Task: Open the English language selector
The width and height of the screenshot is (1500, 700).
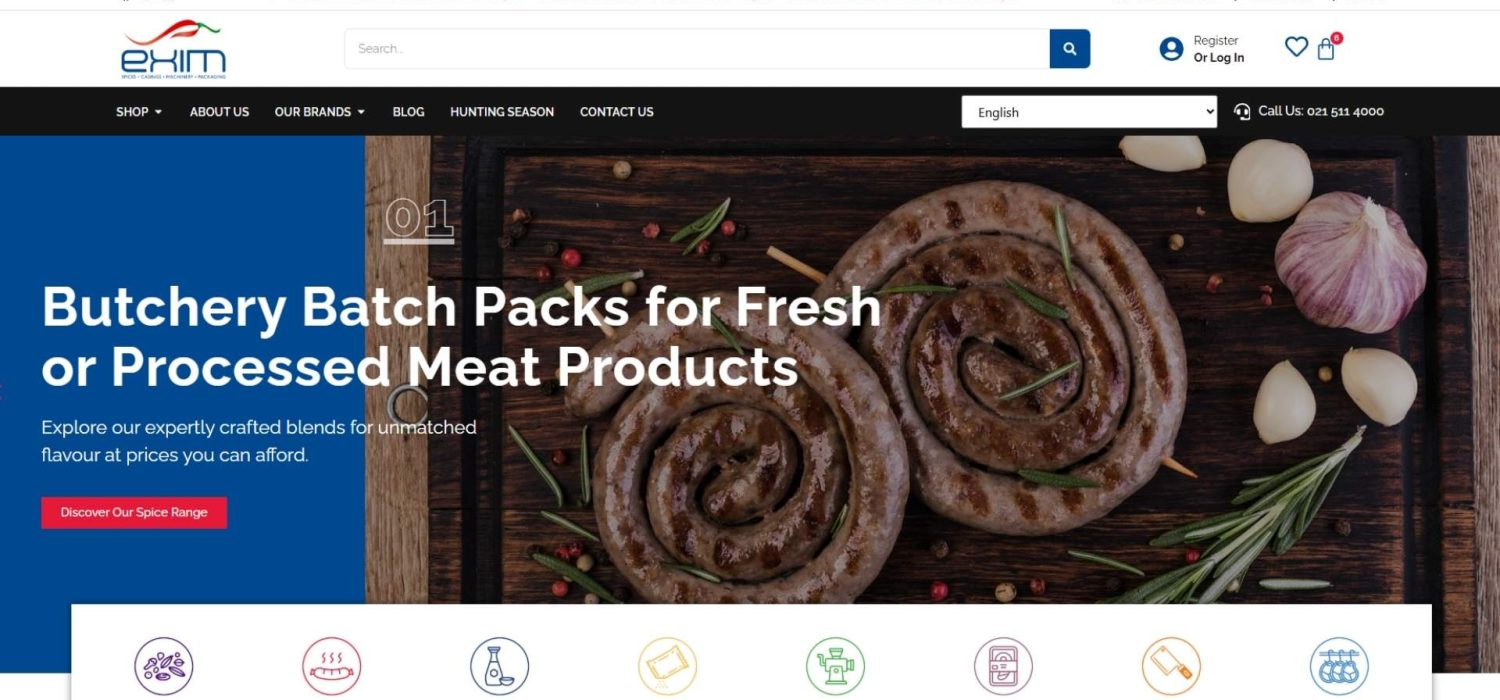Action: click(1089, 112)
